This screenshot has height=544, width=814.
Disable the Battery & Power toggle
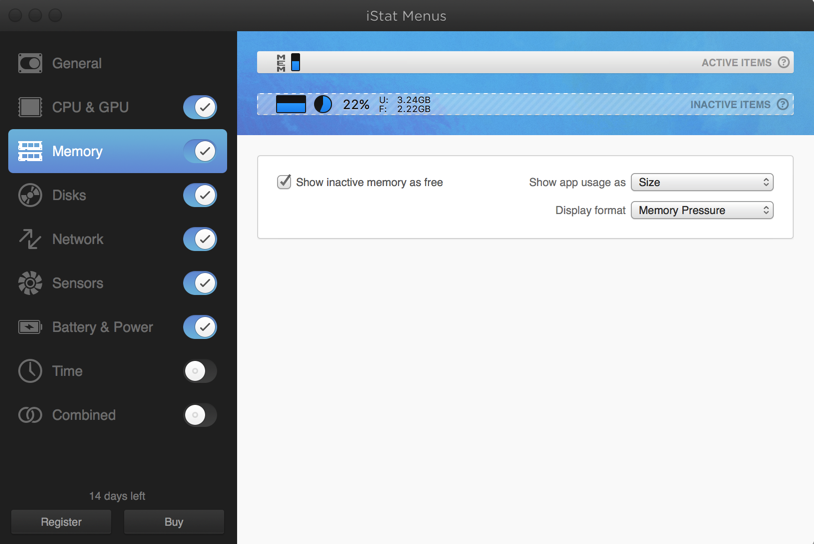[200, 327]
